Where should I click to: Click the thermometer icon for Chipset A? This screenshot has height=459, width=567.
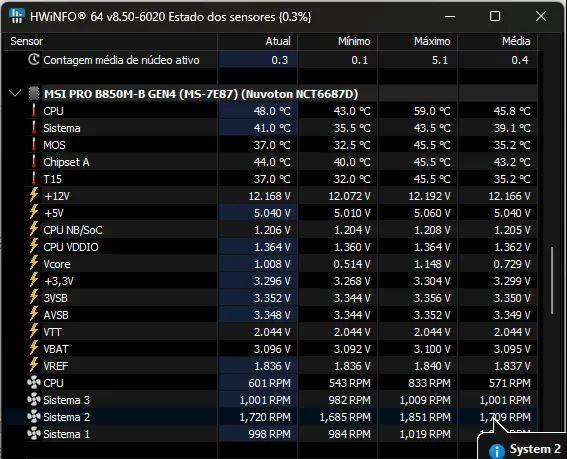point(34,162)
